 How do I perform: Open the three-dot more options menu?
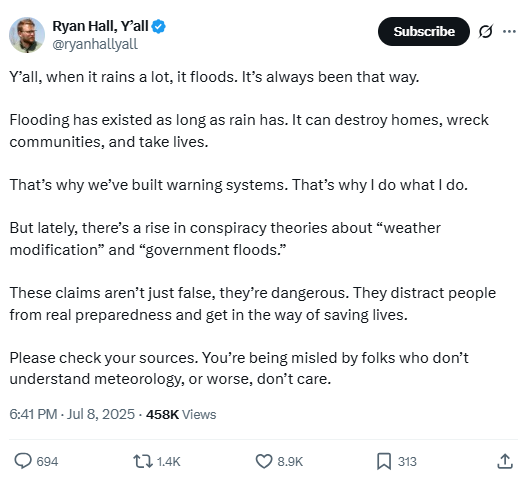[509, 31]
